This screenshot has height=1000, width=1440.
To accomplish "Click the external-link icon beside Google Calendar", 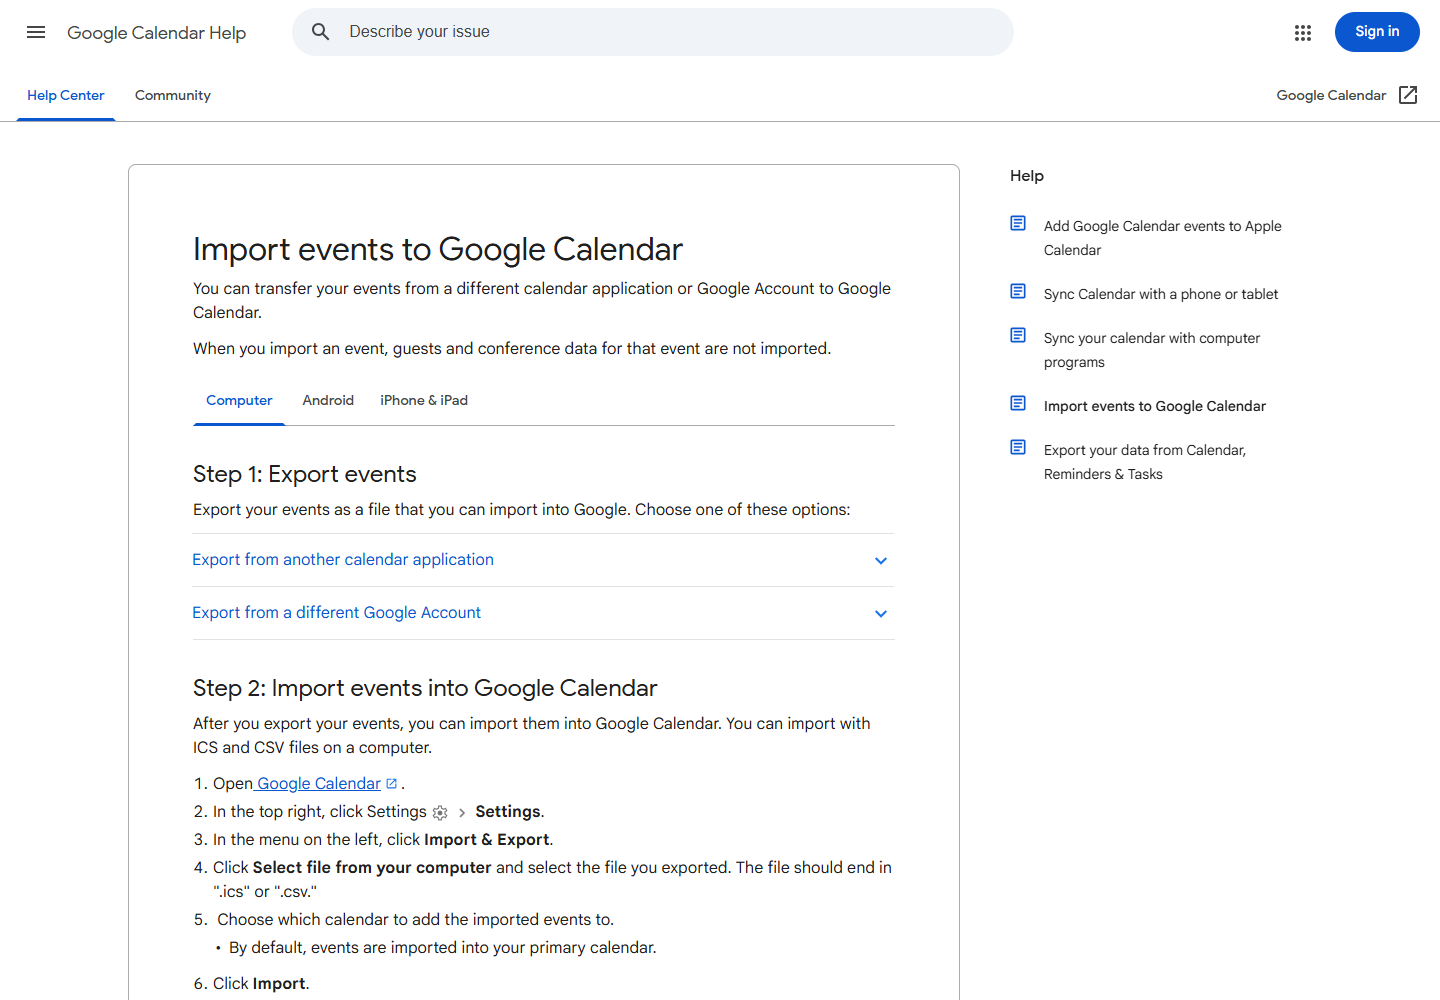I will click(1408, 95).
